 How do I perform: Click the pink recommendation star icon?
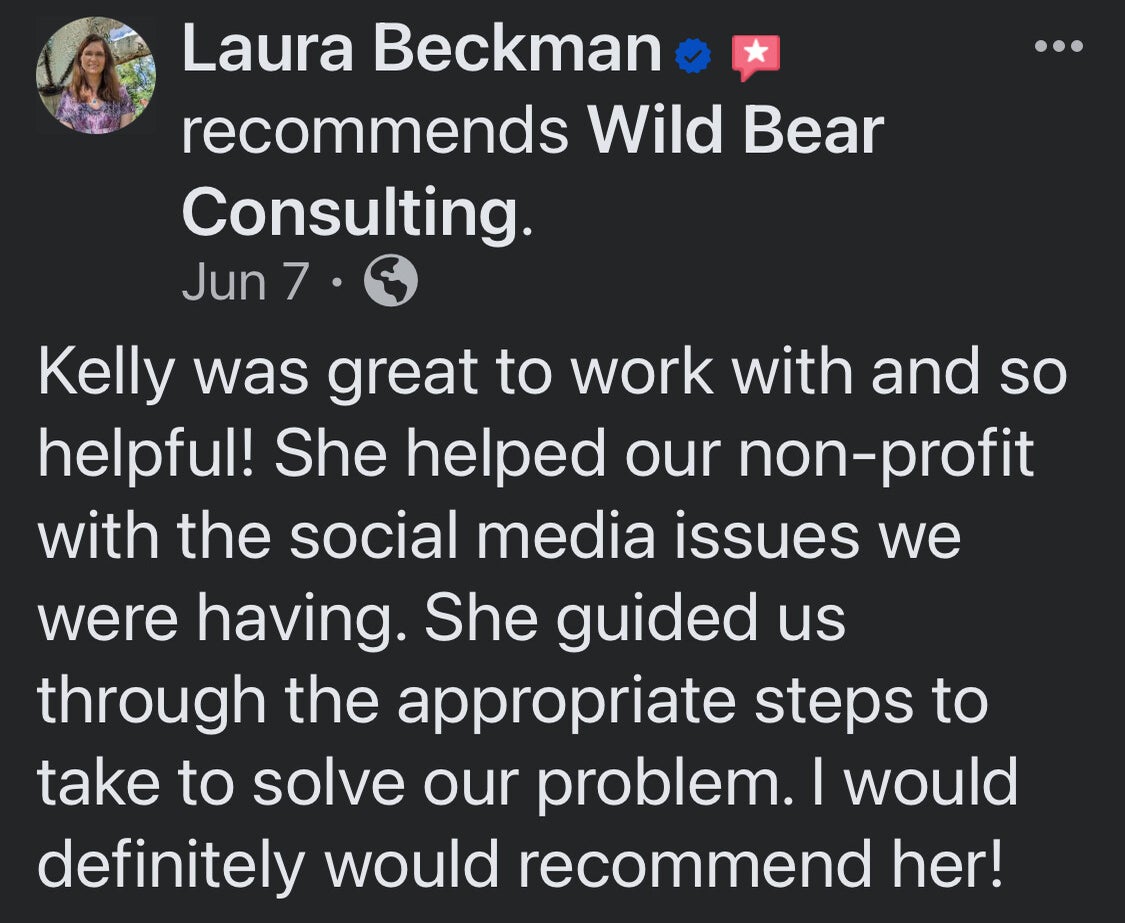pyautogui.click(x=755, y=56)
